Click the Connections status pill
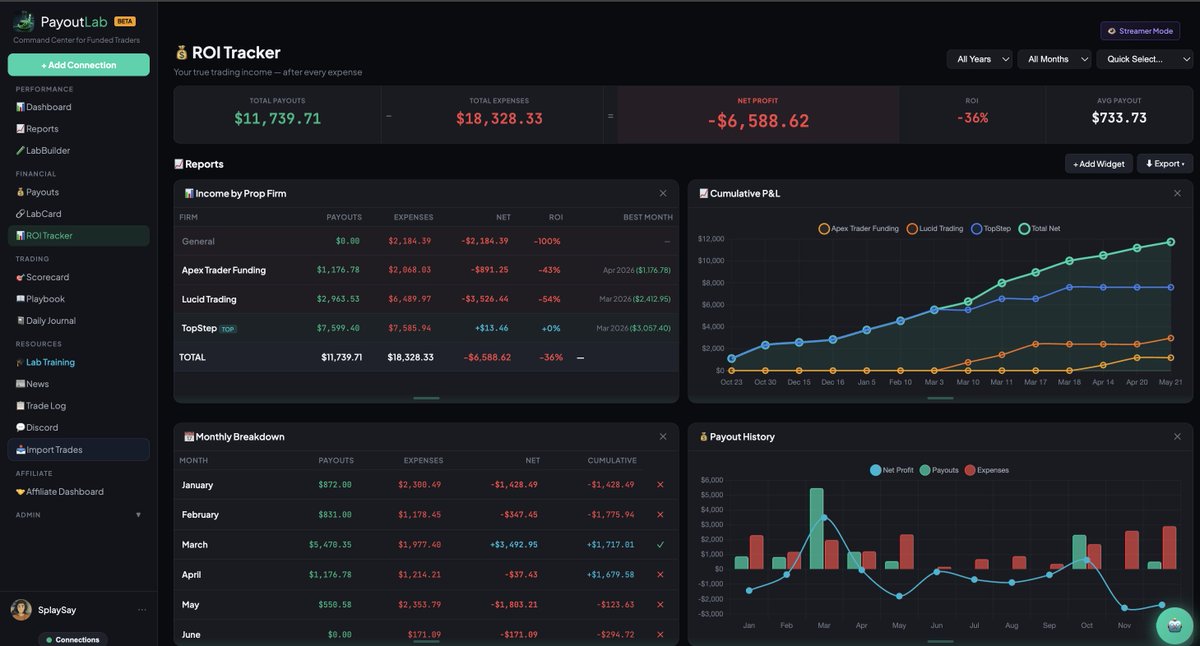1200x646 pixels. point(74,639)
